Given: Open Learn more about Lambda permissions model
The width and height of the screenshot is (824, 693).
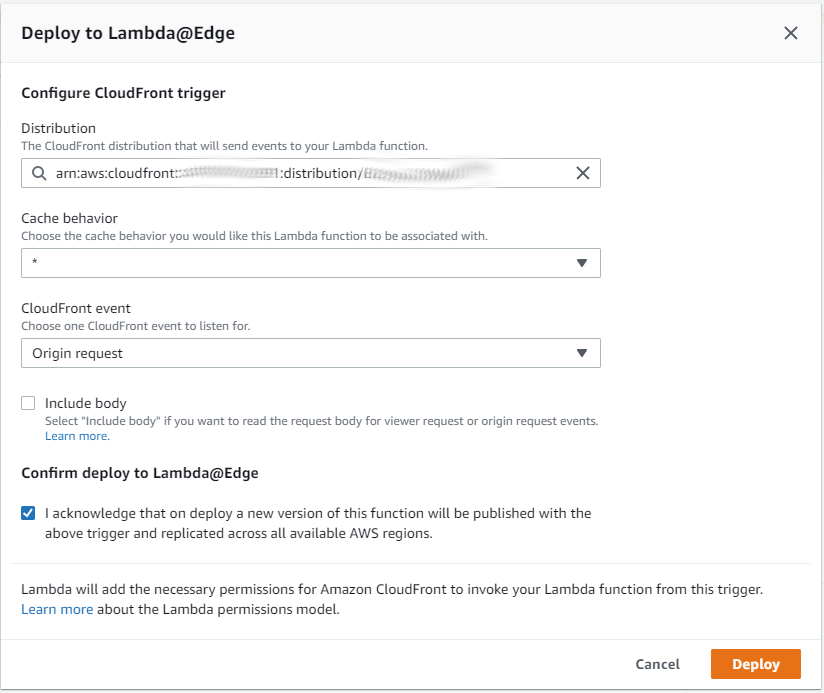Looking at the screenshot, I should [x=57, y=609].
